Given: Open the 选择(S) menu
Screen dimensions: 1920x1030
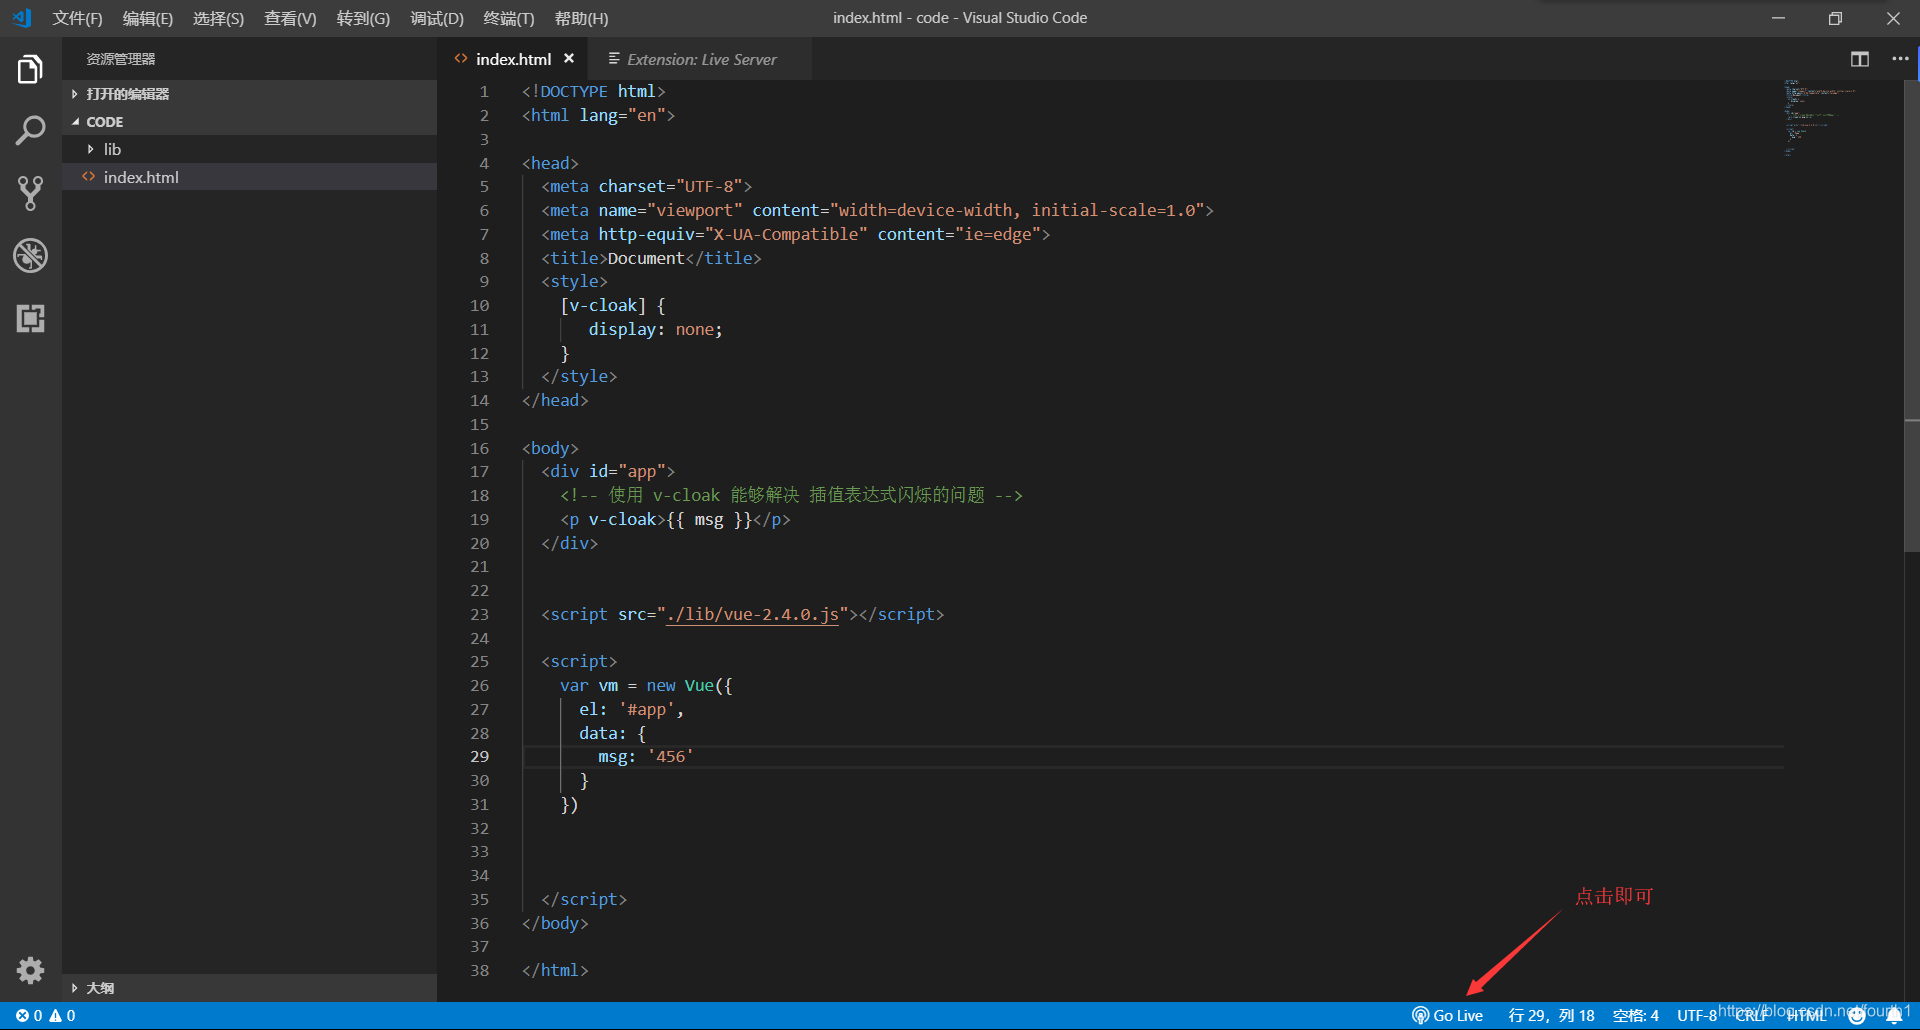Looking at the screenshot, I should tap(218, 18).
